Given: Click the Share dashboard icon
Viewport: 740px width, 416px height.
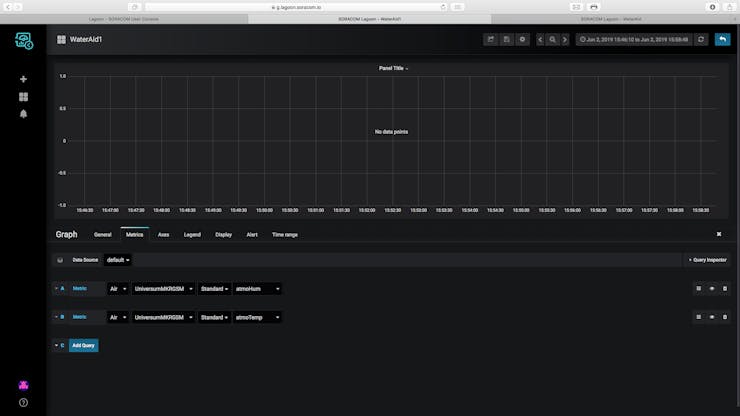Looking at the screenshot, I should (x=491, y=40).
